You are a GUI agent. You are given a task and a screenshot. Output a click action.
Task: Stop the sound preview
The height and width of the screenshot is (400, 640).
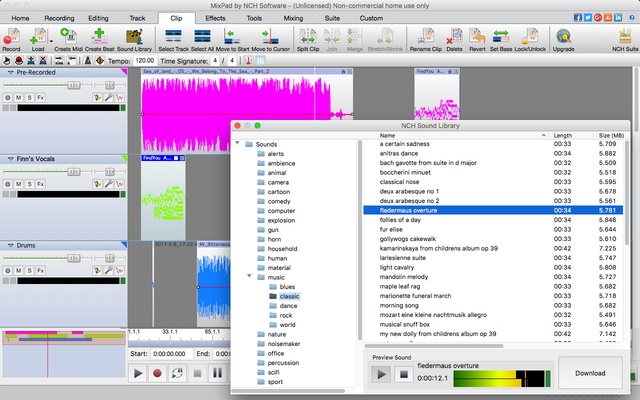403,374
